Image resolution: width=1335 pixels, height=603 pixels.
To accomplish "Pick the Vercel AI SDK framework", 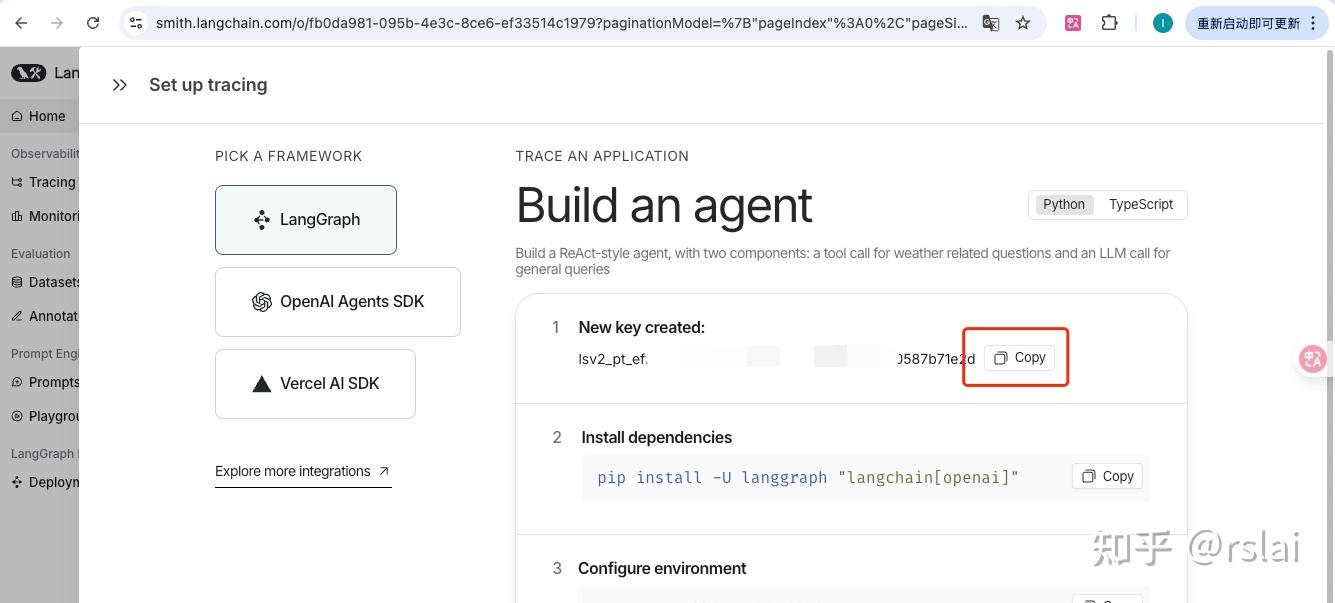I will [315, 384].
